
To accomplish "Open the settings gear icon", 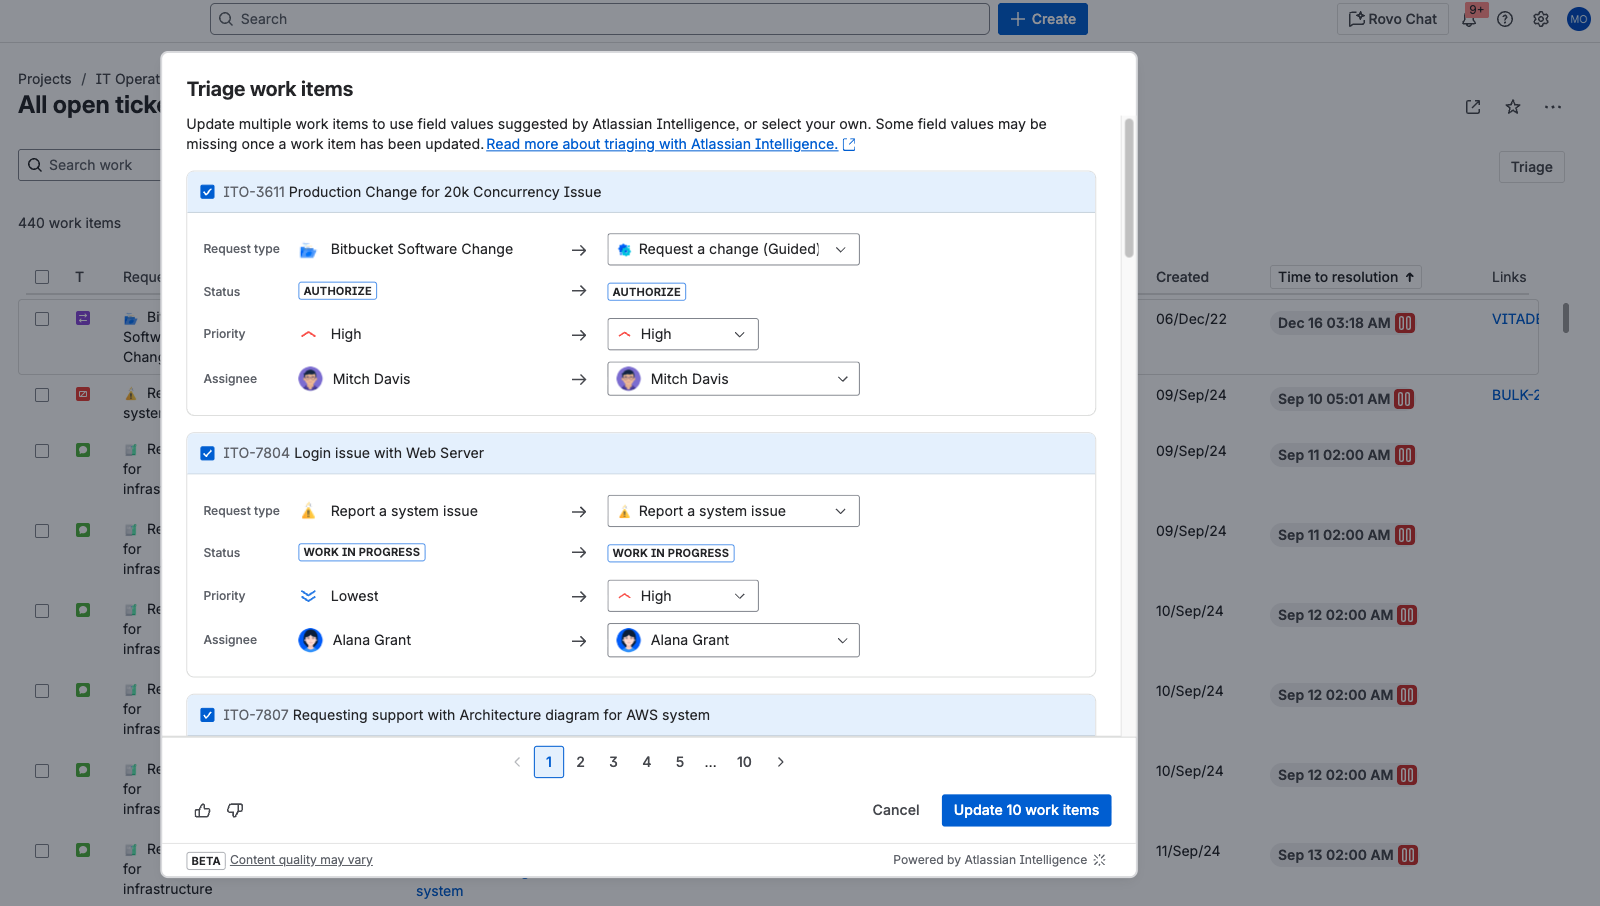I will click(x=1541, y=19).
